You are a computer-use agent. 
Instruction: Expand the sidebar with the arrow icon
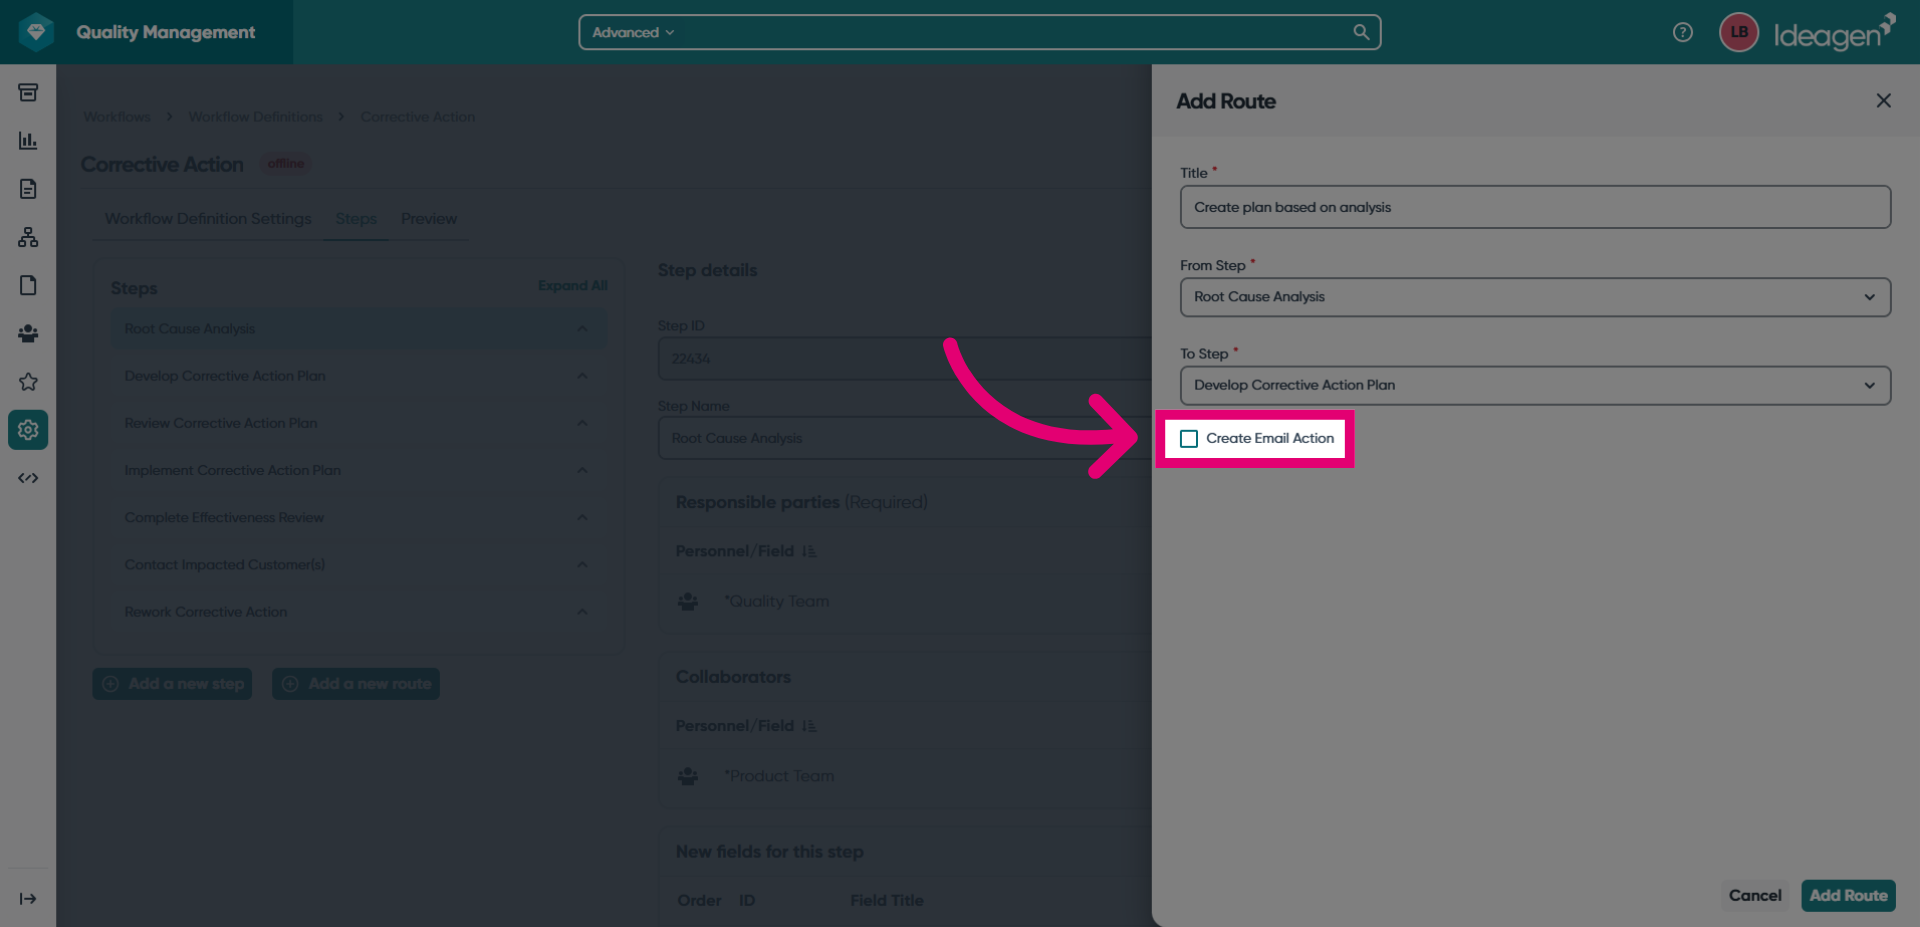[x=28, y=899]
